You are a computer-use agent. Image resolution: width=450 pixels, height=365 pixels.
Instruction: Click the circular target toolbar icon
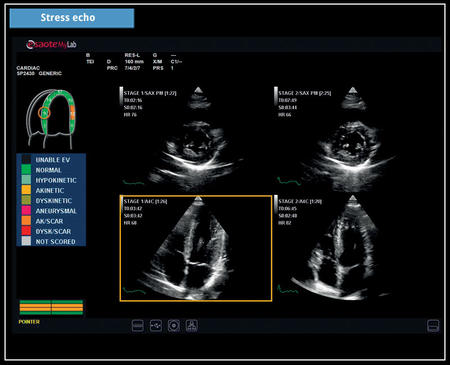(x=174, y=326)
